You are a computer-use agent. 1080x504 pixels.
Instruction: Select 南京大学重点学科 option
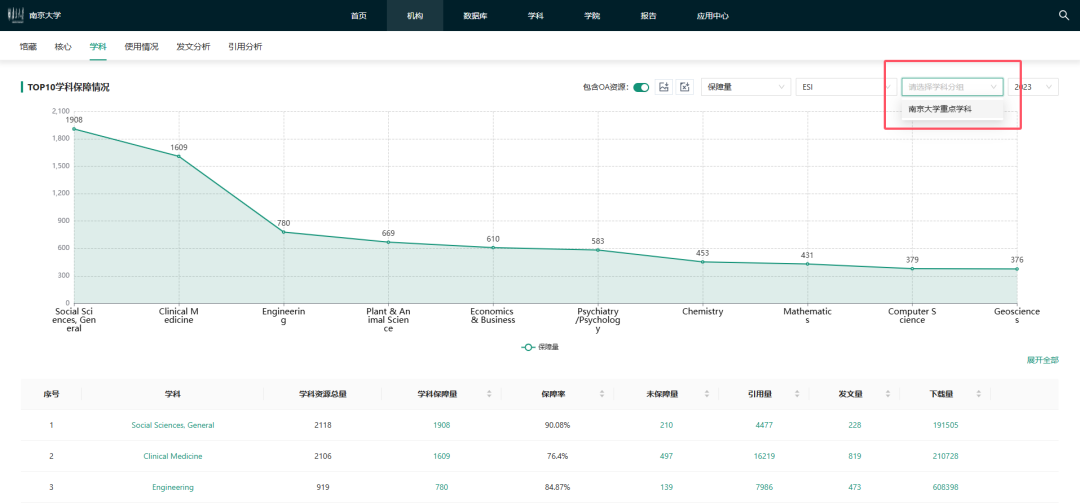(940, 109)
